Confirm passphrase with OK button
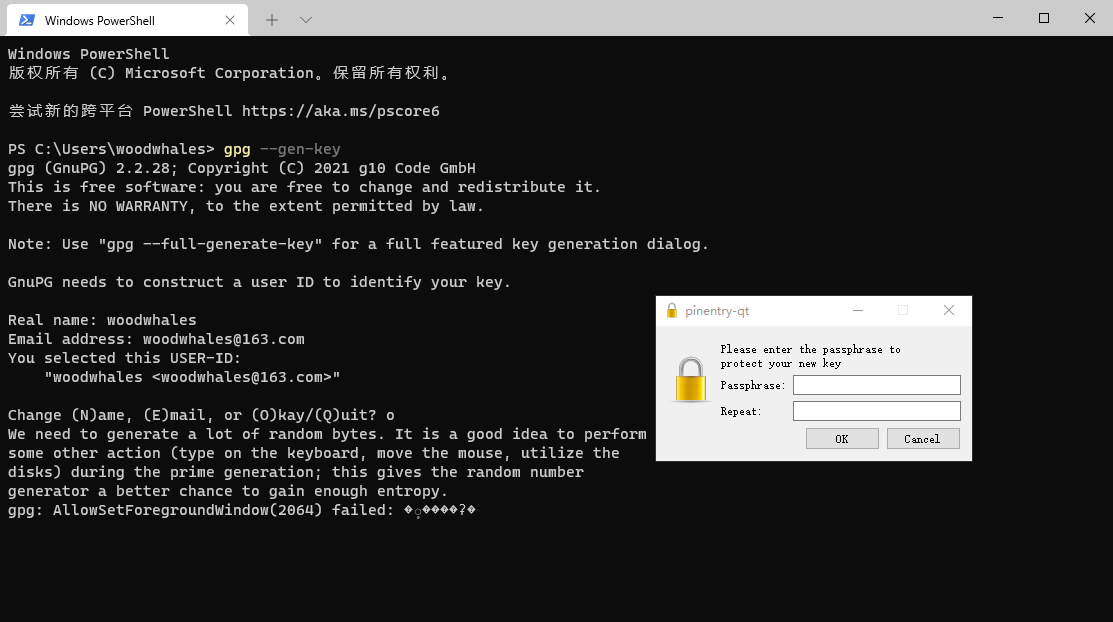 [842, 439]
